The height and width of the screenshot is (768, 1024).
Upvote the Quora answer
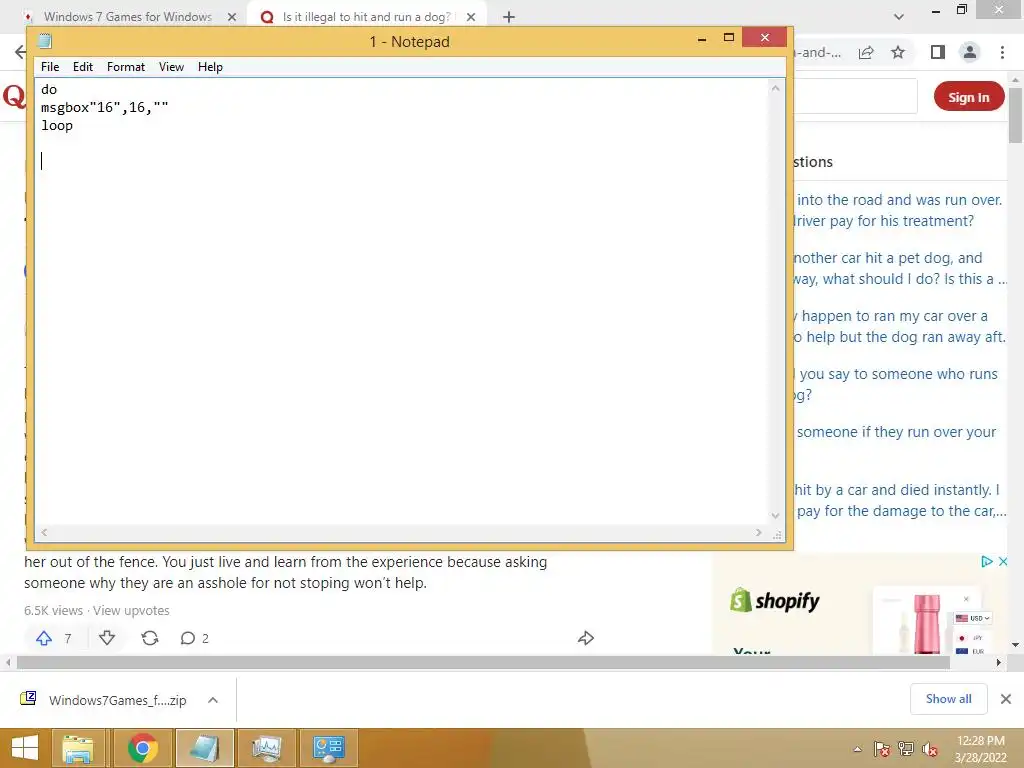[44, 638]
